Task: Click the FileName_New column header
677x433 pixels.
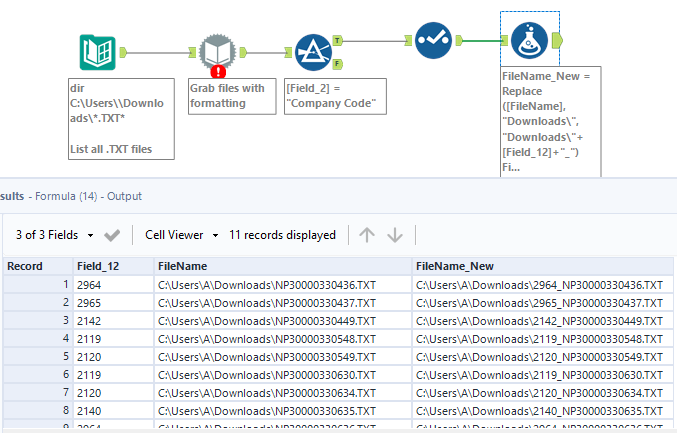Action: (542, 266)
